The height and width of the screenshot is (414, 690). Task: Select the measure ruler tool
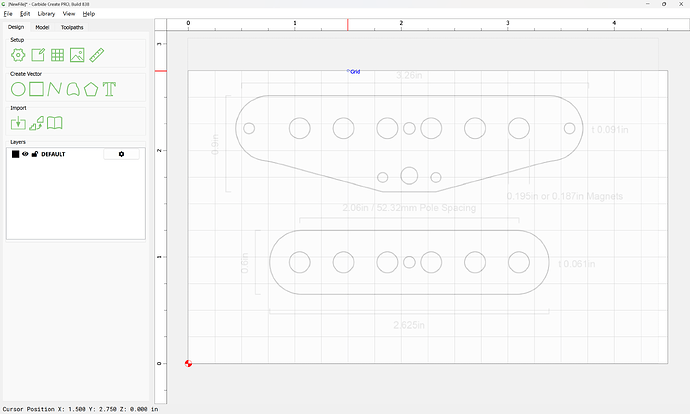pyautogui.click(x=96, y=55)
